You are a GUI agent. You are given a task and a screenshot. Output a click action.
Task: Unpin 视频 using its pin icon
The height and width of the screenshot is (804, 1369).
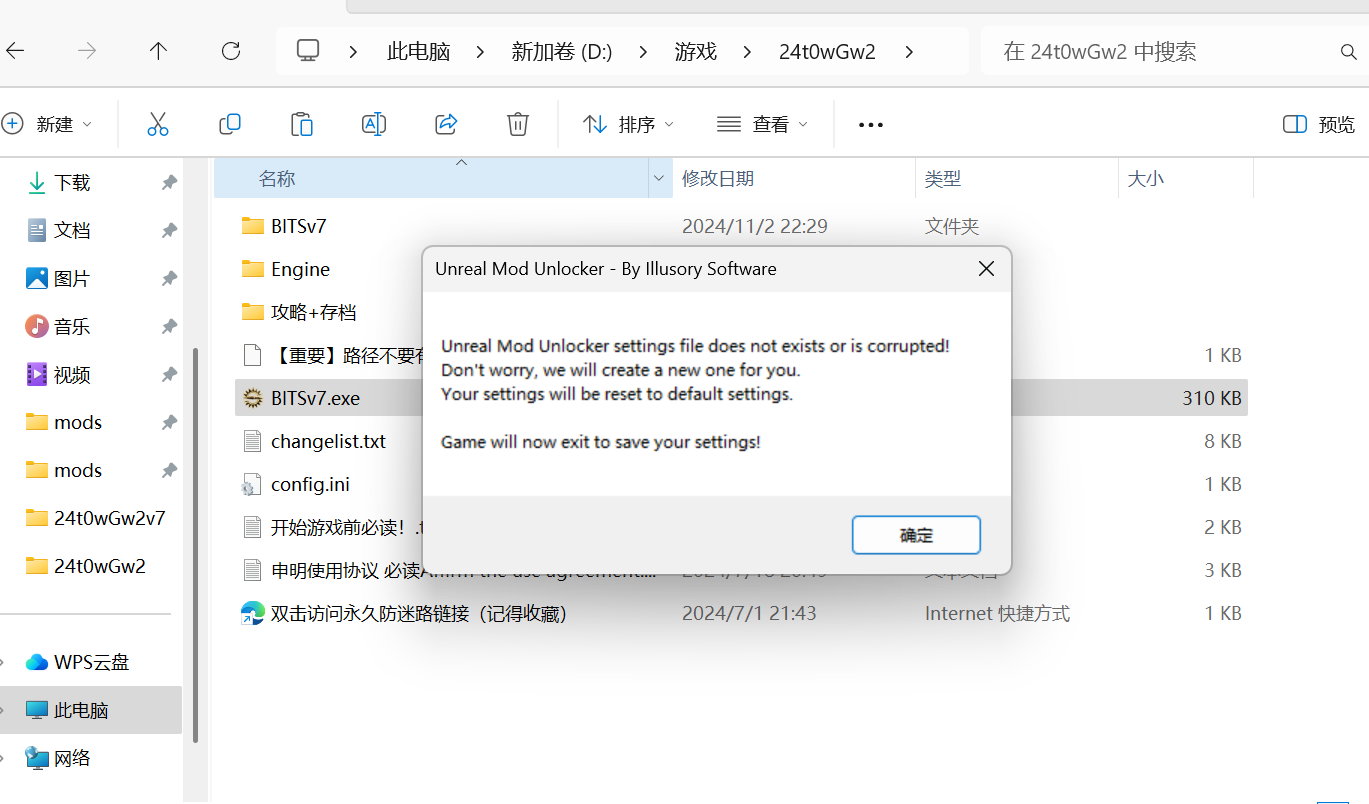tap(169, 374)
